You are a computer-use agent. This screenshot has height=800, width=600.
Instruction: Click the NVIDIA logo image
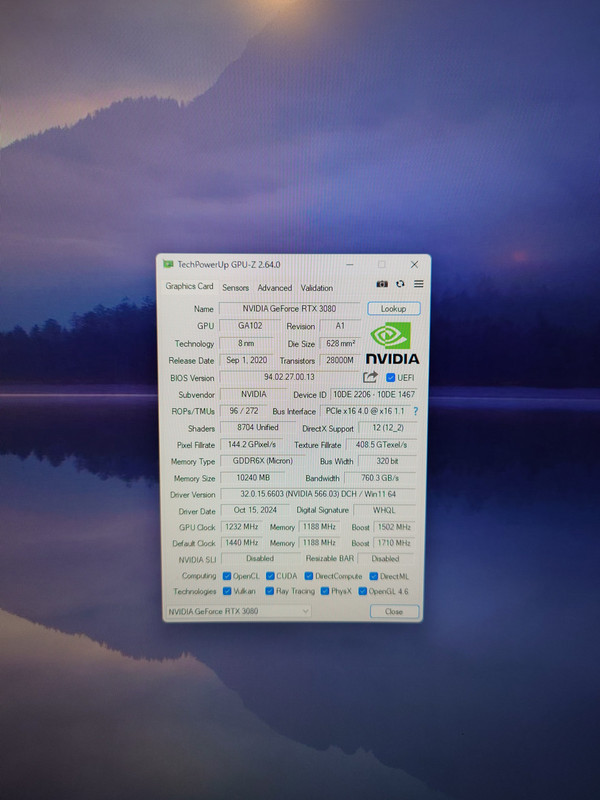(x=392, y=343)
